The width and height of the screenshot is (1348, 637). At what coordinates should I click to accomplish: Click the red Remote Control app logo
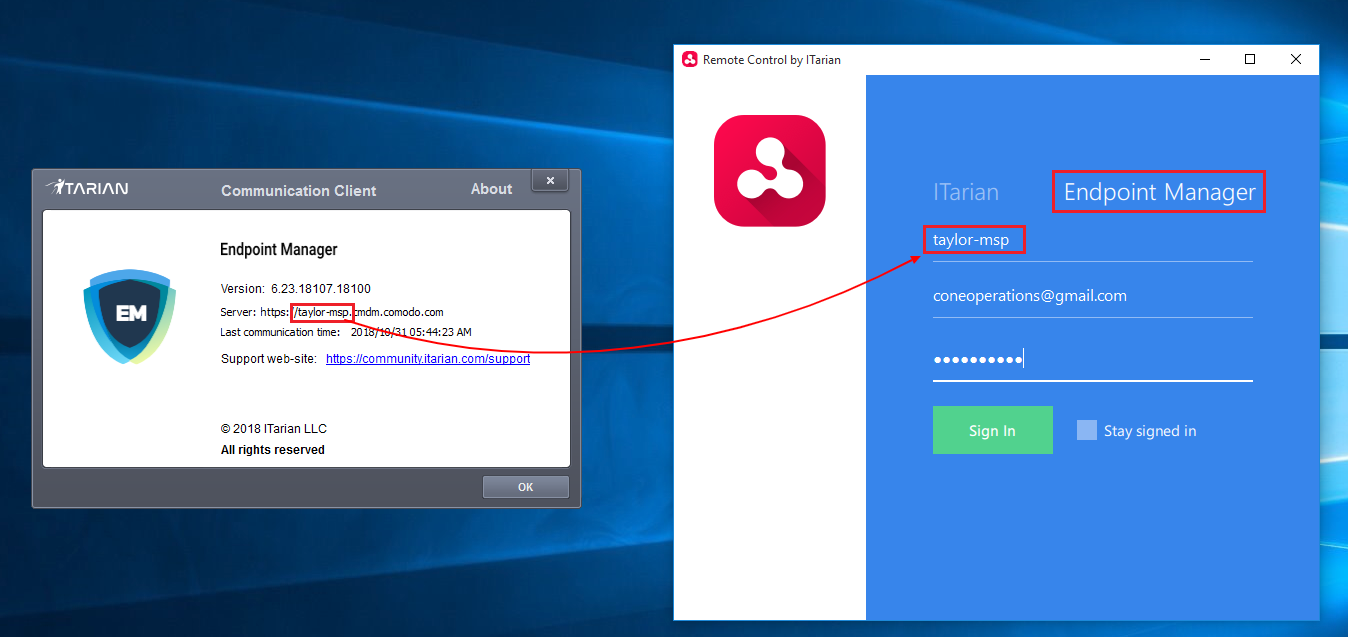point(769,171)
